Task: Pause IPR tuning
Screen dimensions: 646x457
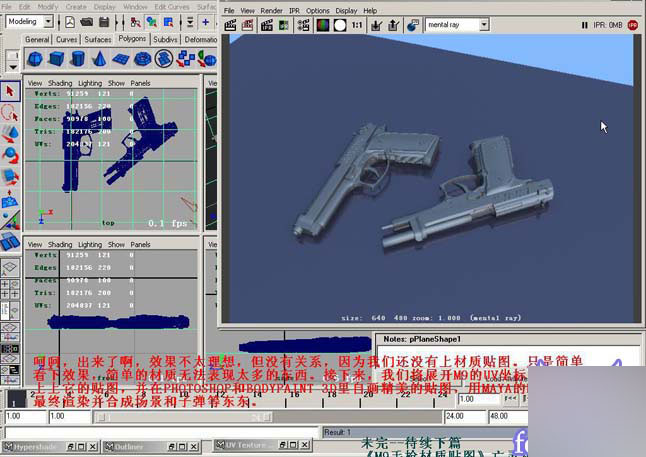Action: (x=584, y=25)
